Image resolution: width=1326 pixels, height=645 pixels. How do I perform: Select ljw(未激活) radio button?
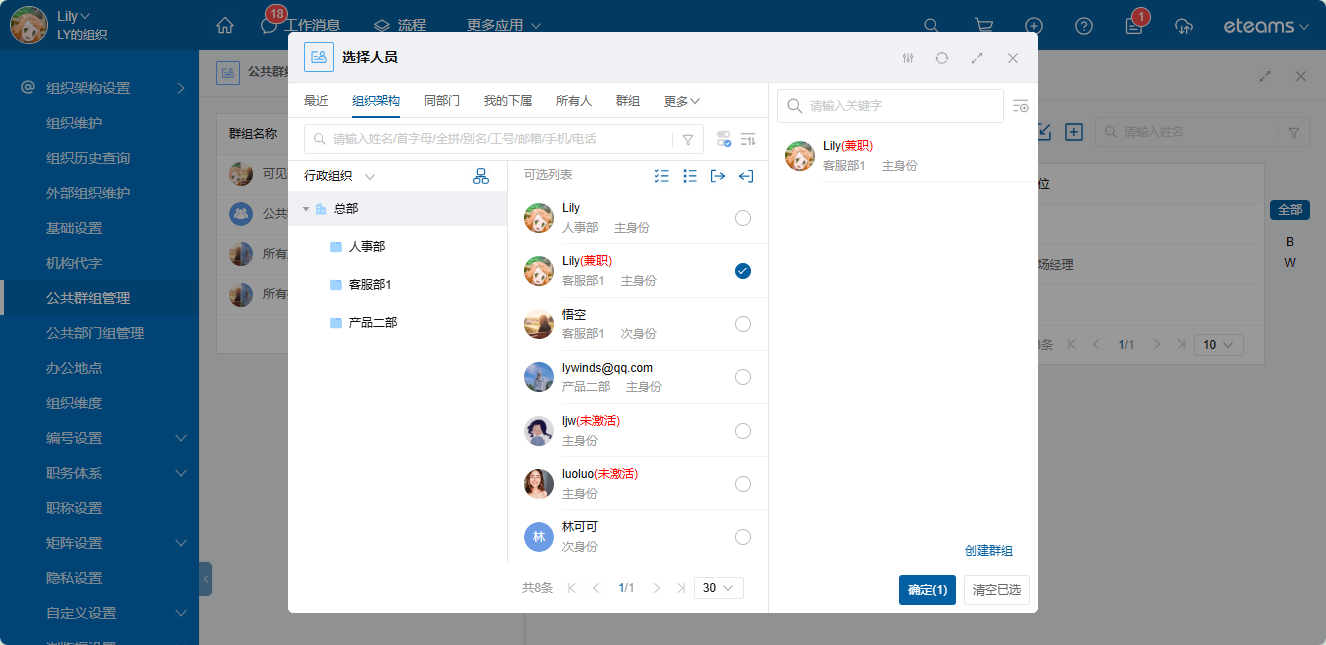click(x=743, y=431)
